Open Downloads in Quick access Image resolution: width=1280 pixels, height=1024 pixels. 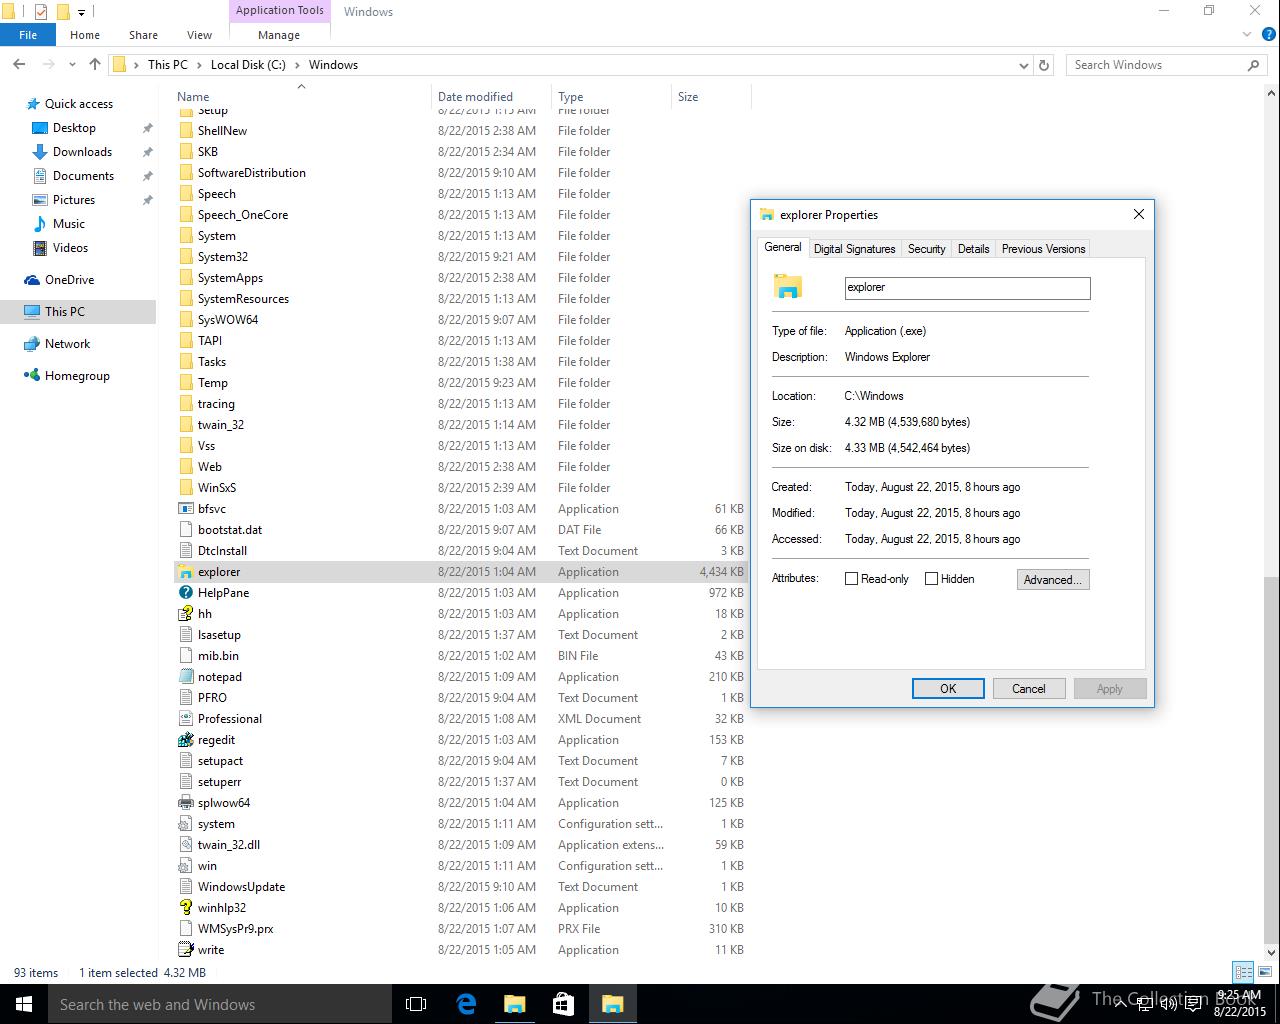click(82, 152)
